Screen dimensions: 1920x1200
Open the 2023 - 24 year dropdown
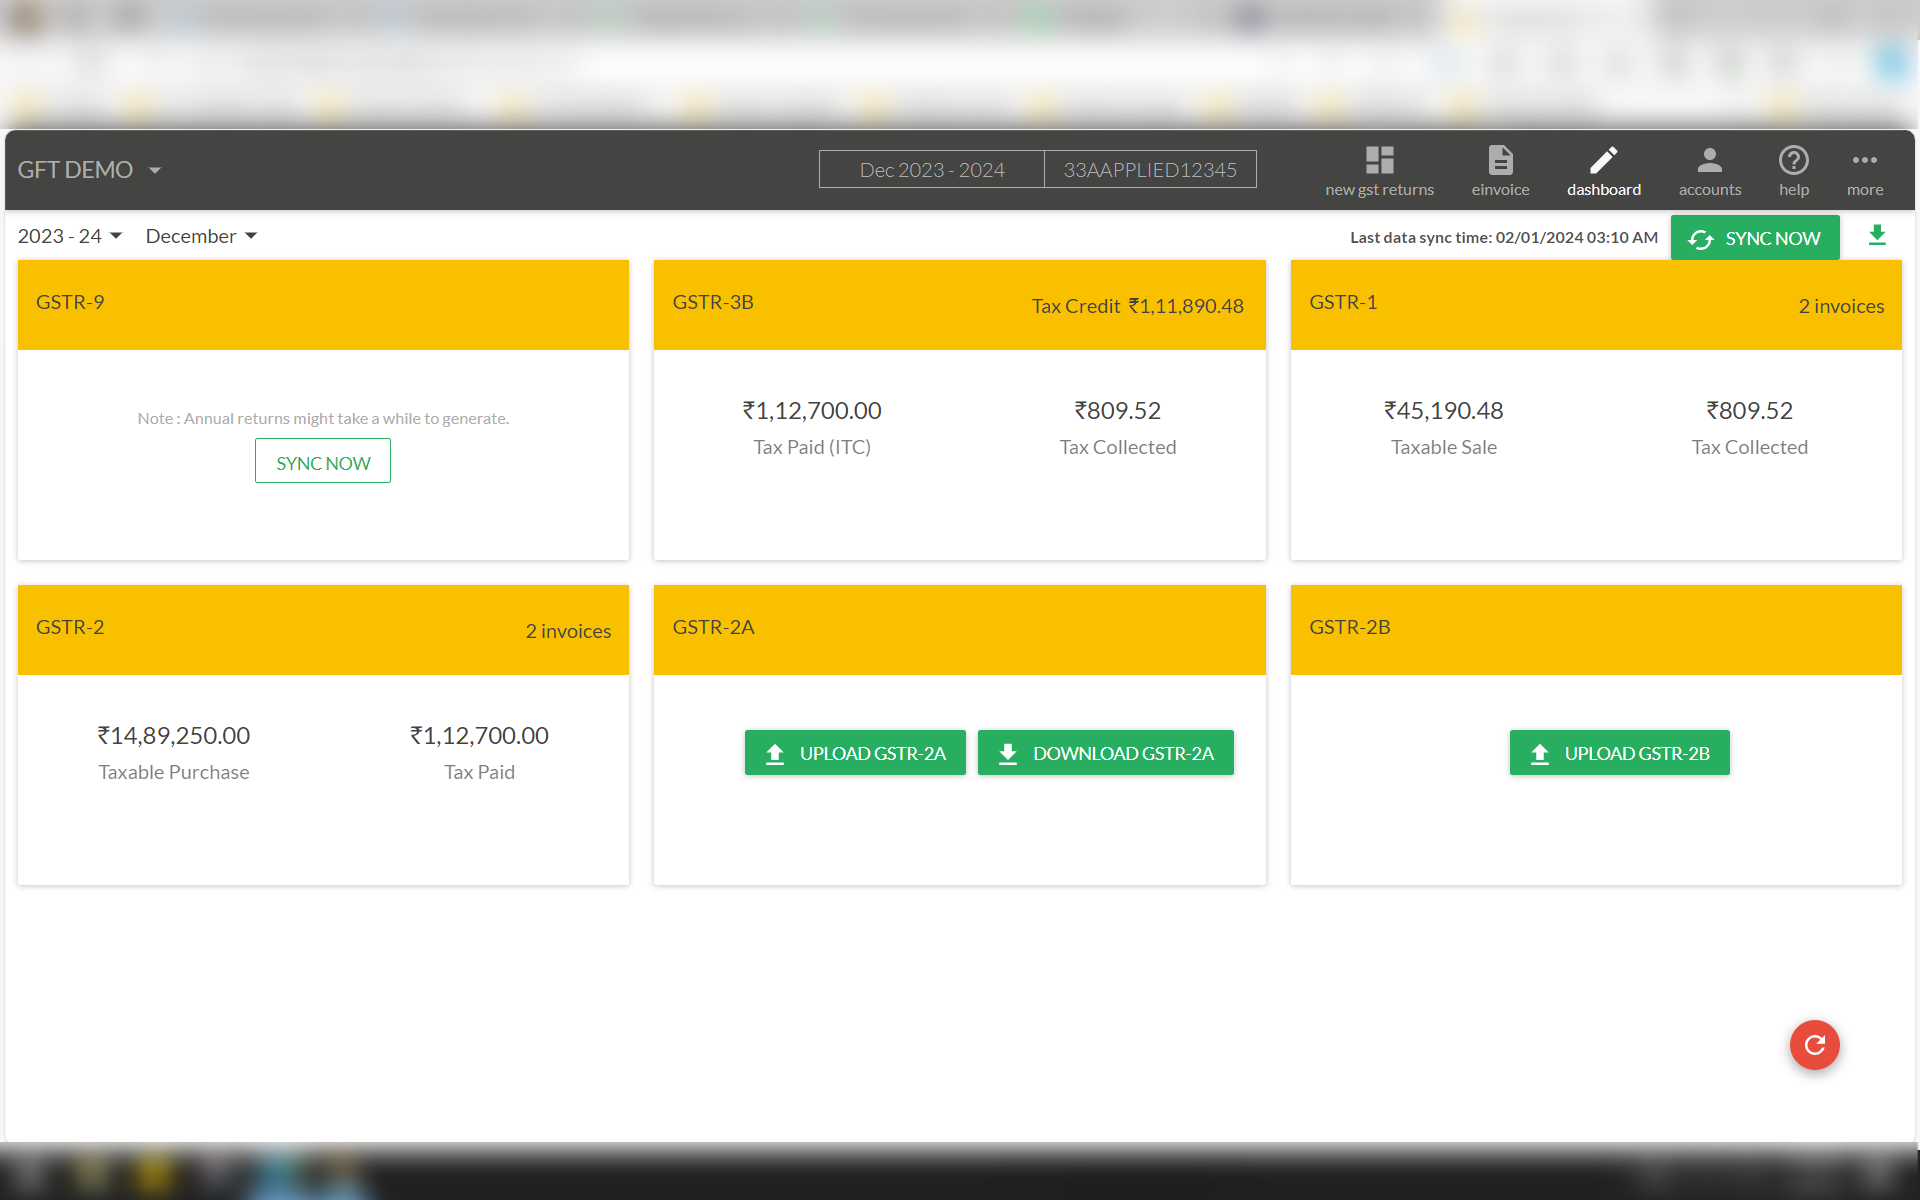[x=70, y=236]
